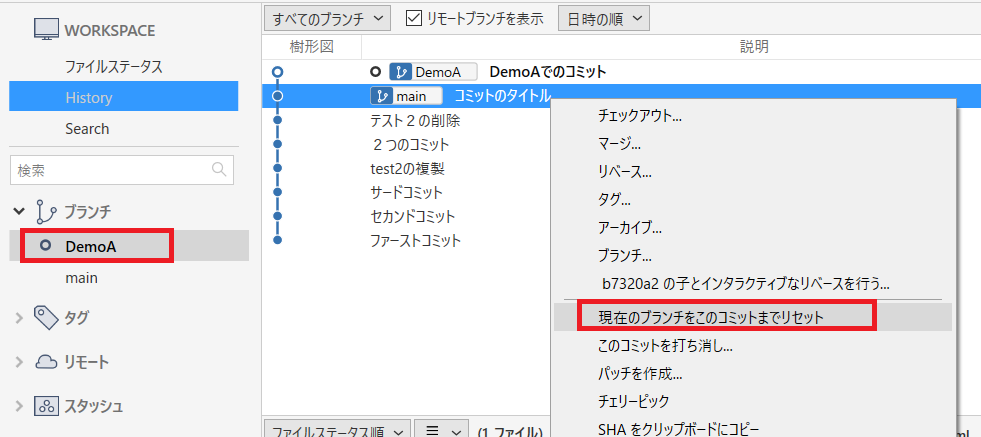Click the branch icon beside ブランチ
This screenshot has height=437, width=981.
[45, 211]
